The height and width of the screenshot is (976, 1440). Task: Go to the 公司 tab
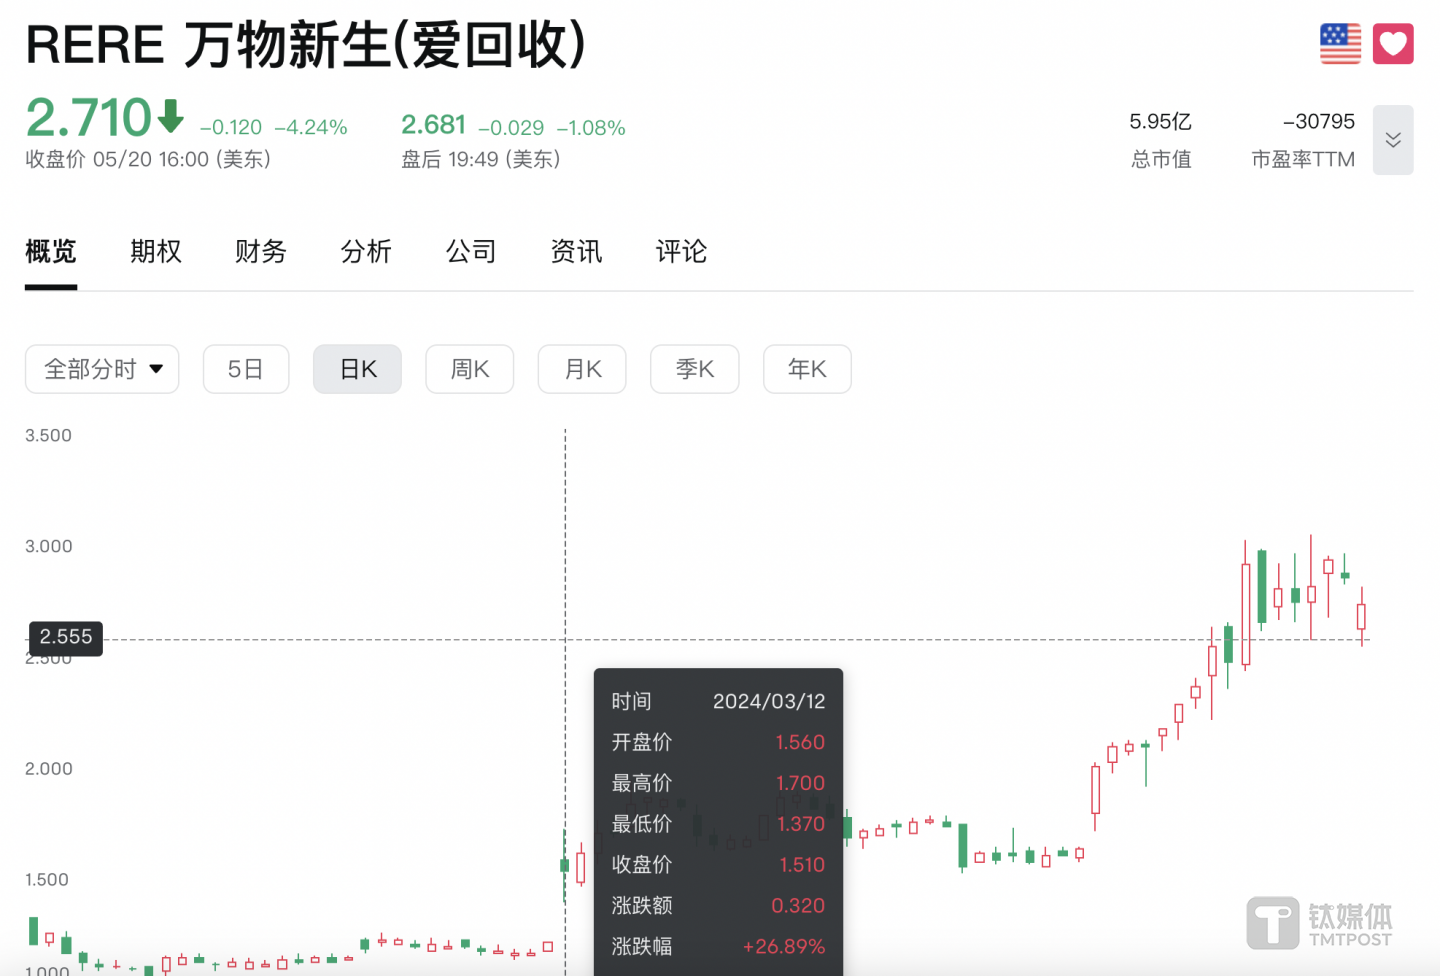471,251
